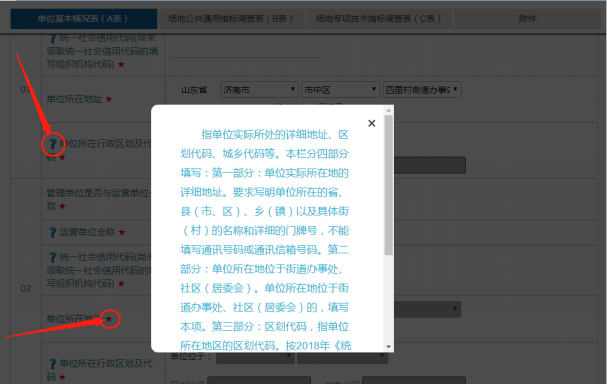Open the 四里村街道办事处 street dropdown
Screen dimensions: 607x384
(x=422, y=90)
